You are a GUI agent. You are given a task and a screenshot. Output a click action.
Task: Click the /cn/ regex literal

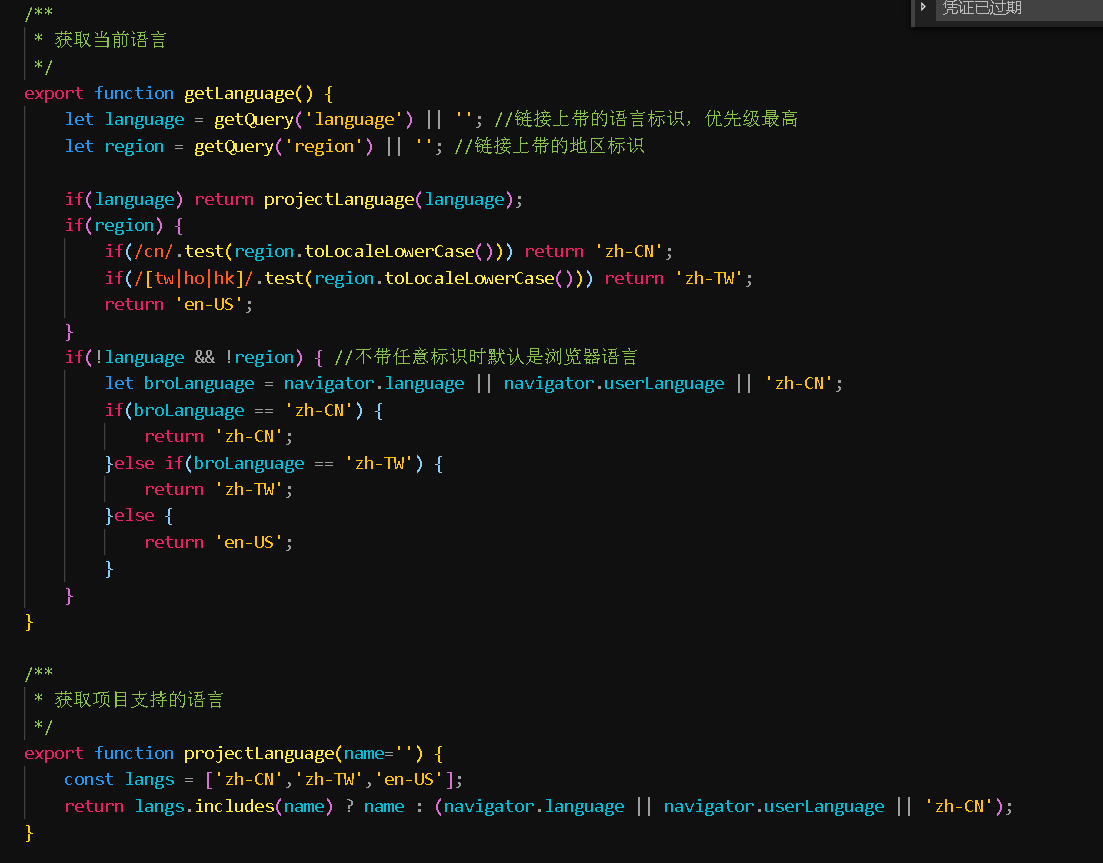click(153, 252)
